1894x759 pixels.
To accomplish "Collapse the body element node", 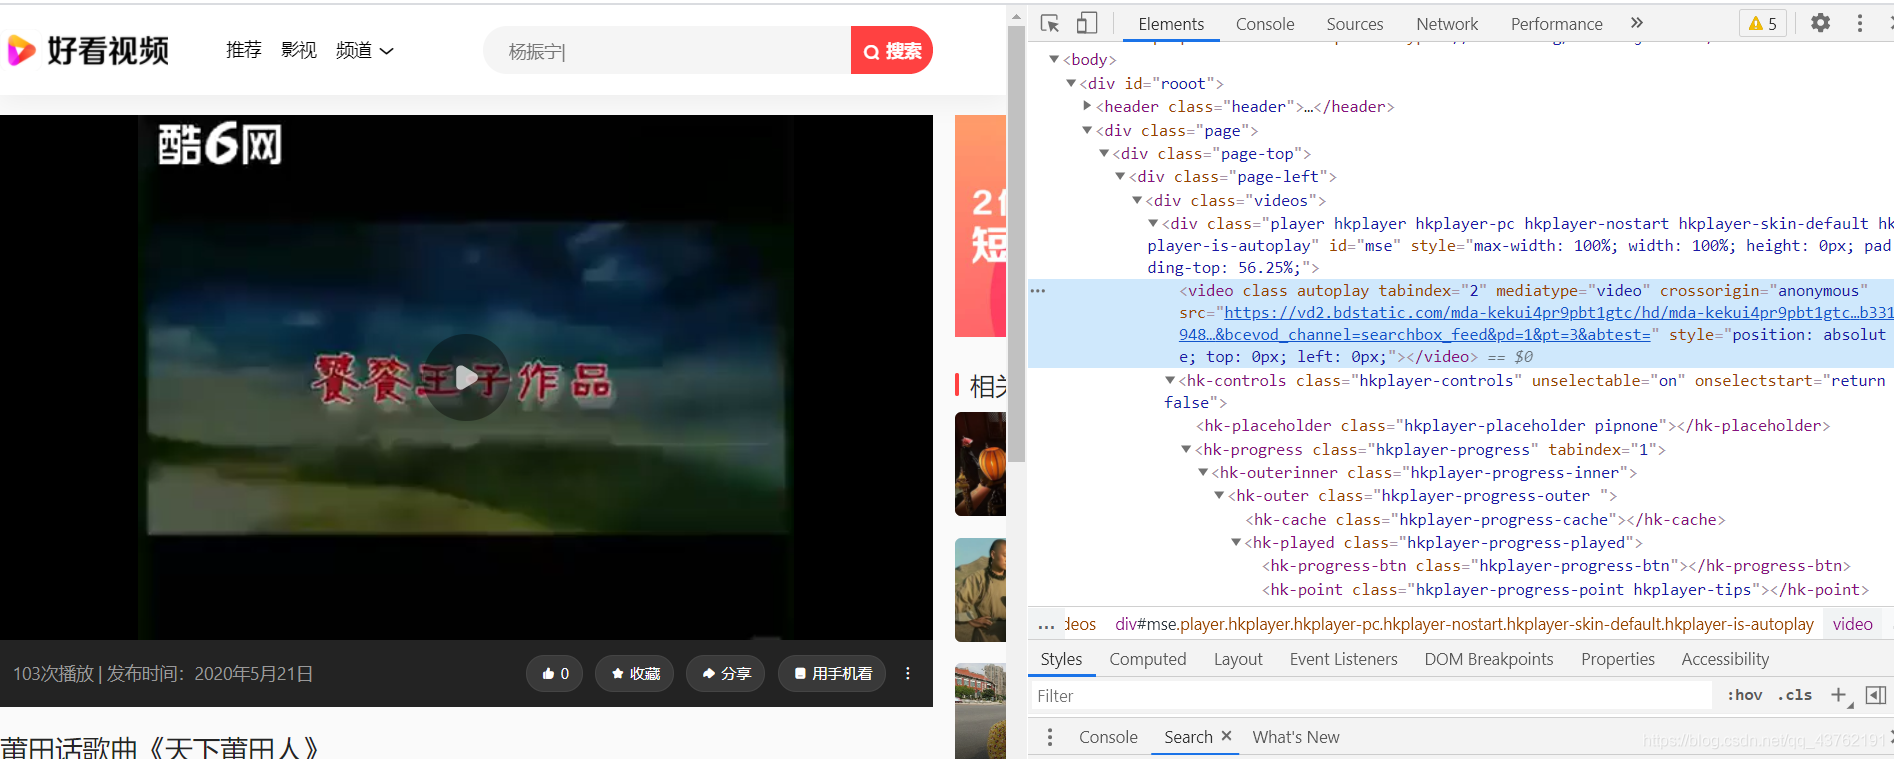I will [1054, 59].
